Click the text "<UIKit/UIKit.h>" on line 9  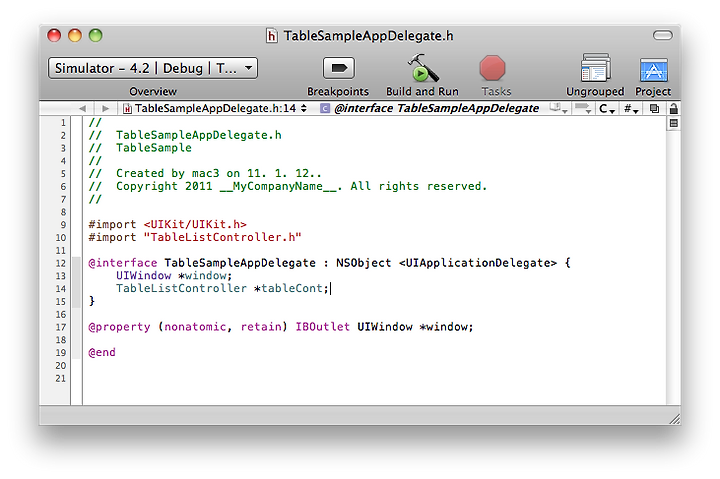click(x=195, y=225)
